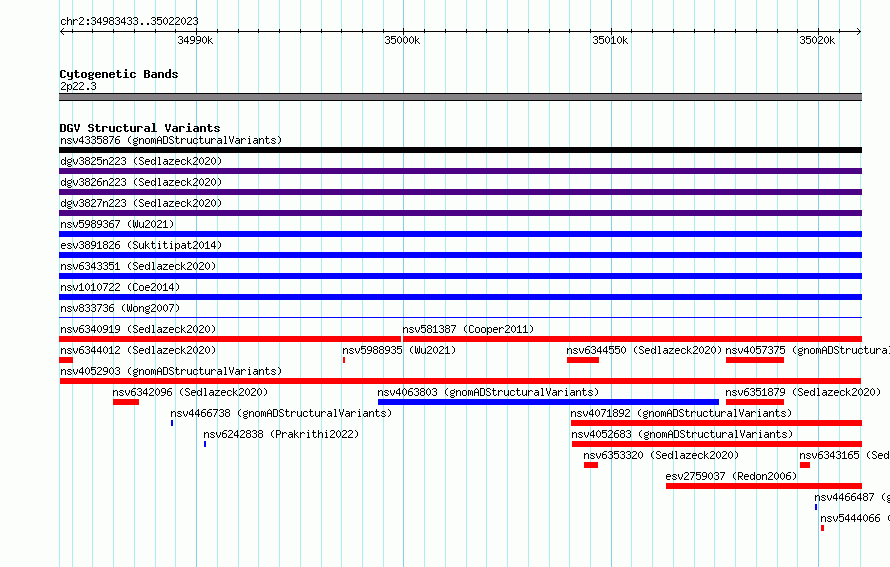Click the blue esv3891826 variant bar
This screenshot has width=890, height=567.
[x=460, y=255]
